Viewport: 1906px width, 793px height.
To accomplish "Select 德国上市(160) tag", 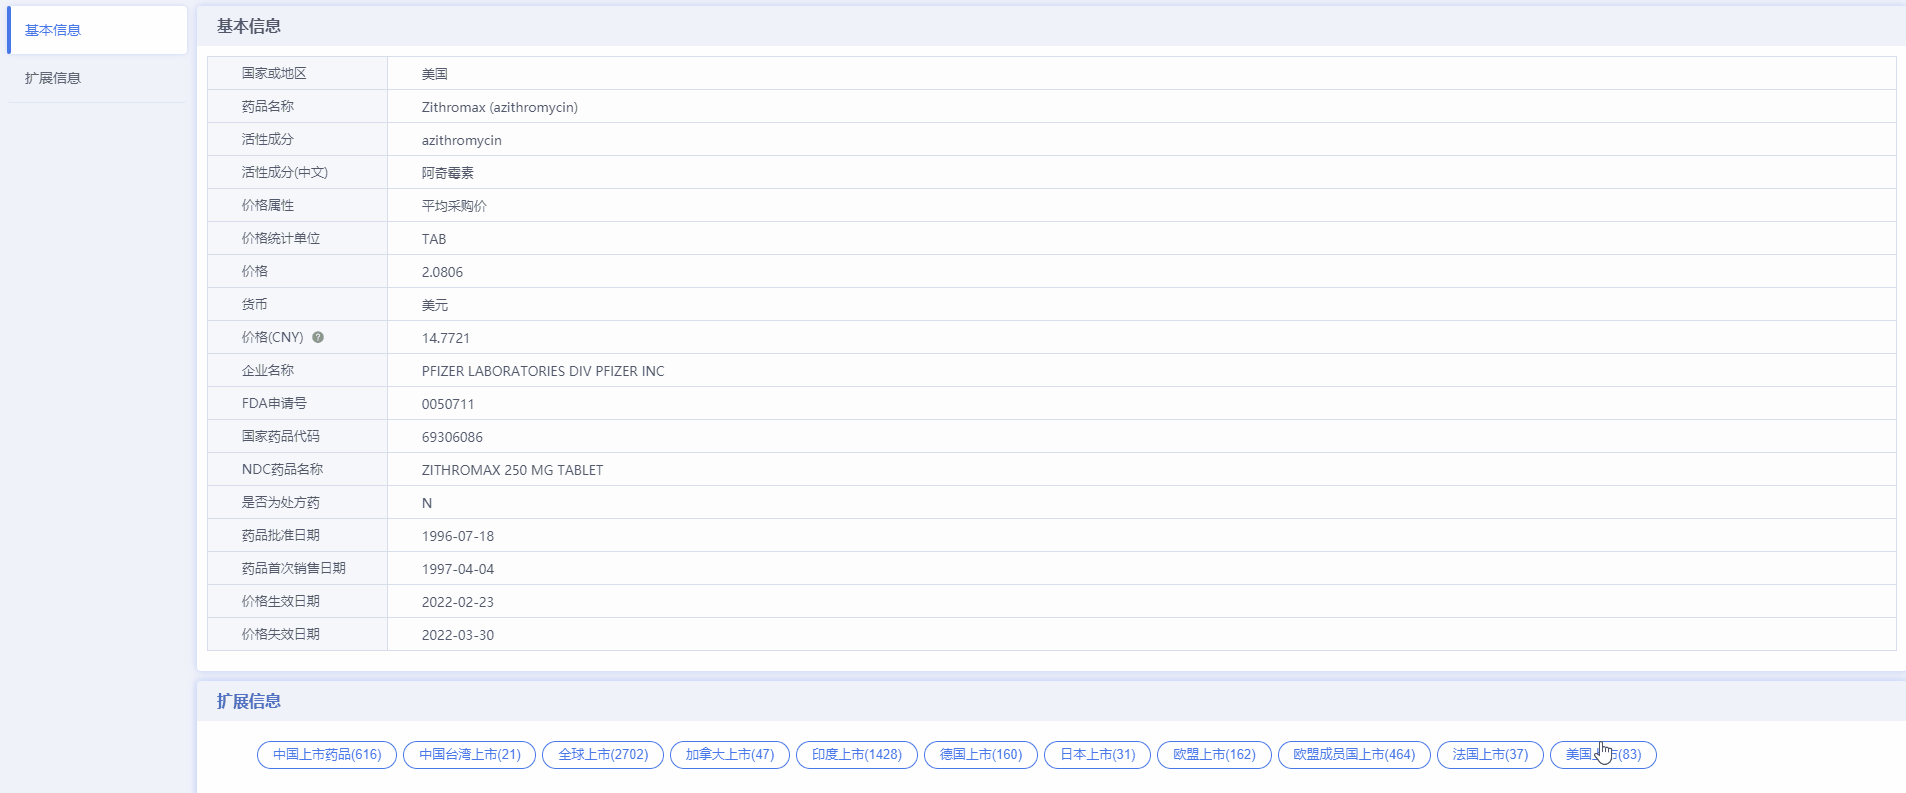I will pos(981,755).
